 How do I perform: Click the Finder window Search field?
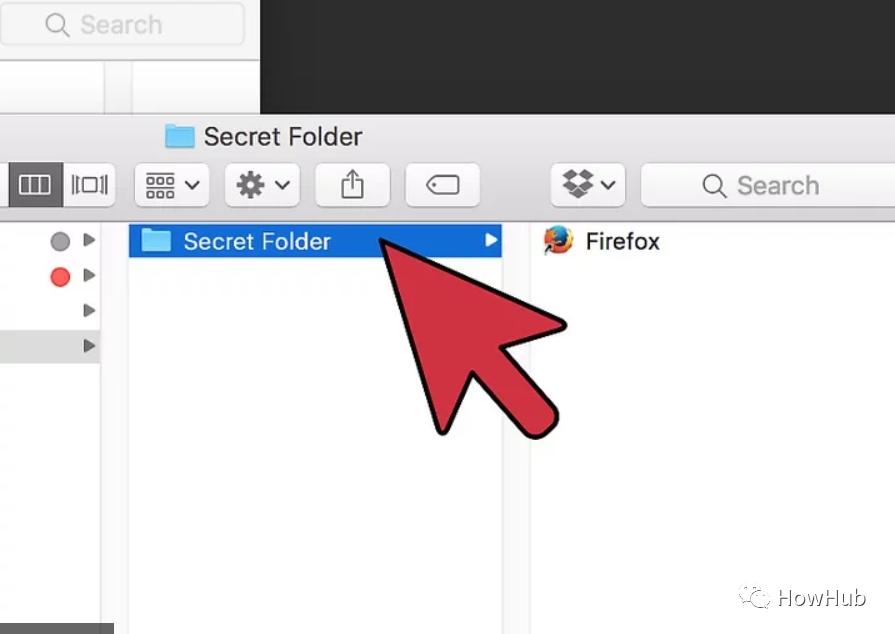768,185
